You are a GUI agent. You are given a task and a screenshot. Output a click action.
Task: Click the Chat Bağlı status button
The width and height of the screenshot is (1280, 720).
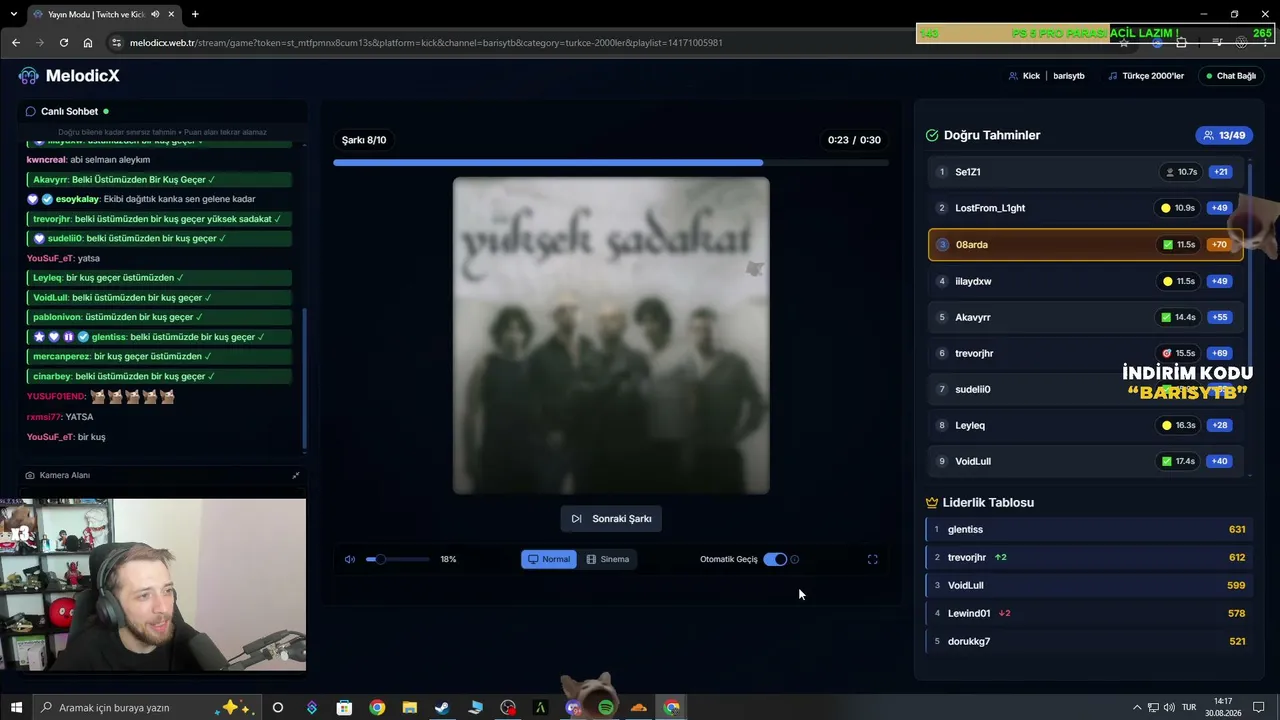(1230, 76)
